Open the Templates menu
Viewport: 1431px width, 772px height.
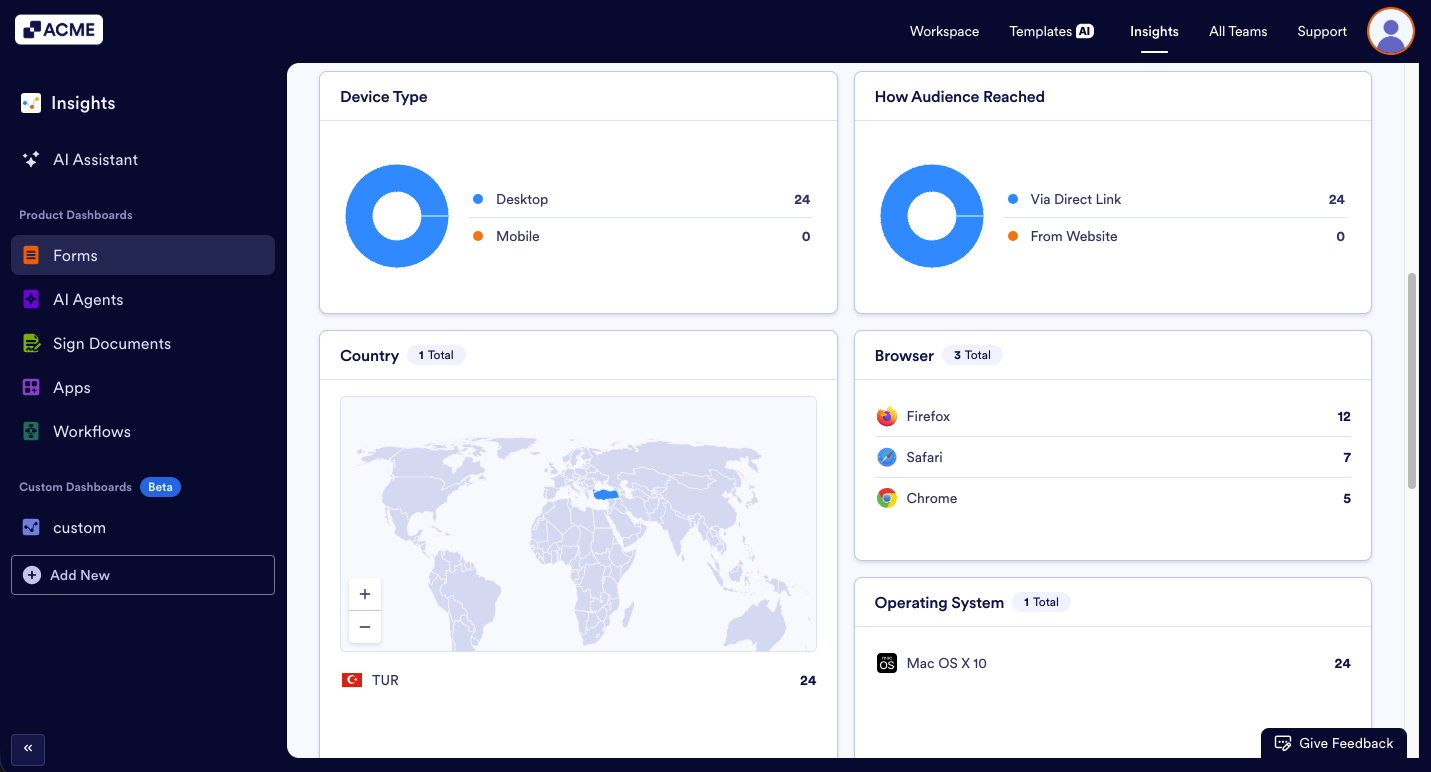pos(1051,31)
